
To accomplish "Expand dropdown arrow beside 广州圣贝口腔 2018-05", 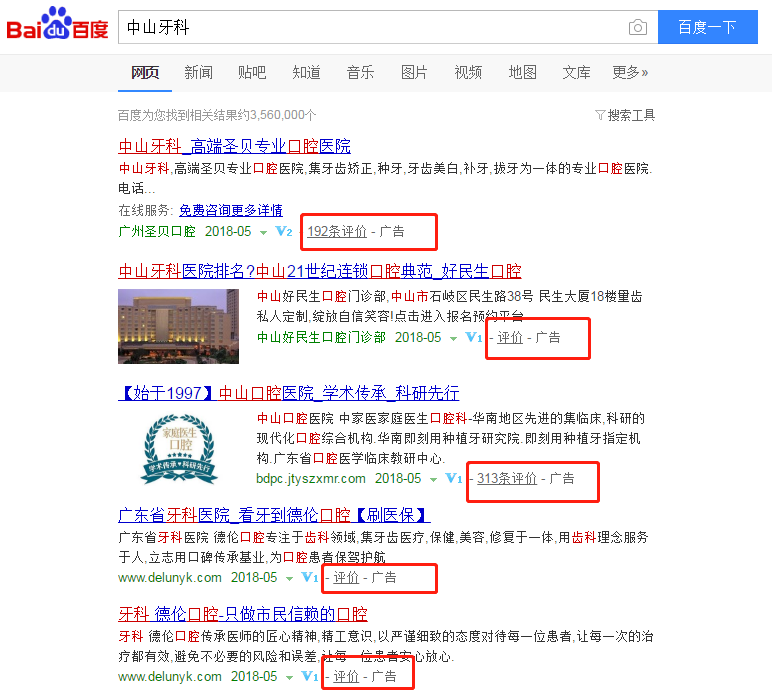I will [263, 232].
